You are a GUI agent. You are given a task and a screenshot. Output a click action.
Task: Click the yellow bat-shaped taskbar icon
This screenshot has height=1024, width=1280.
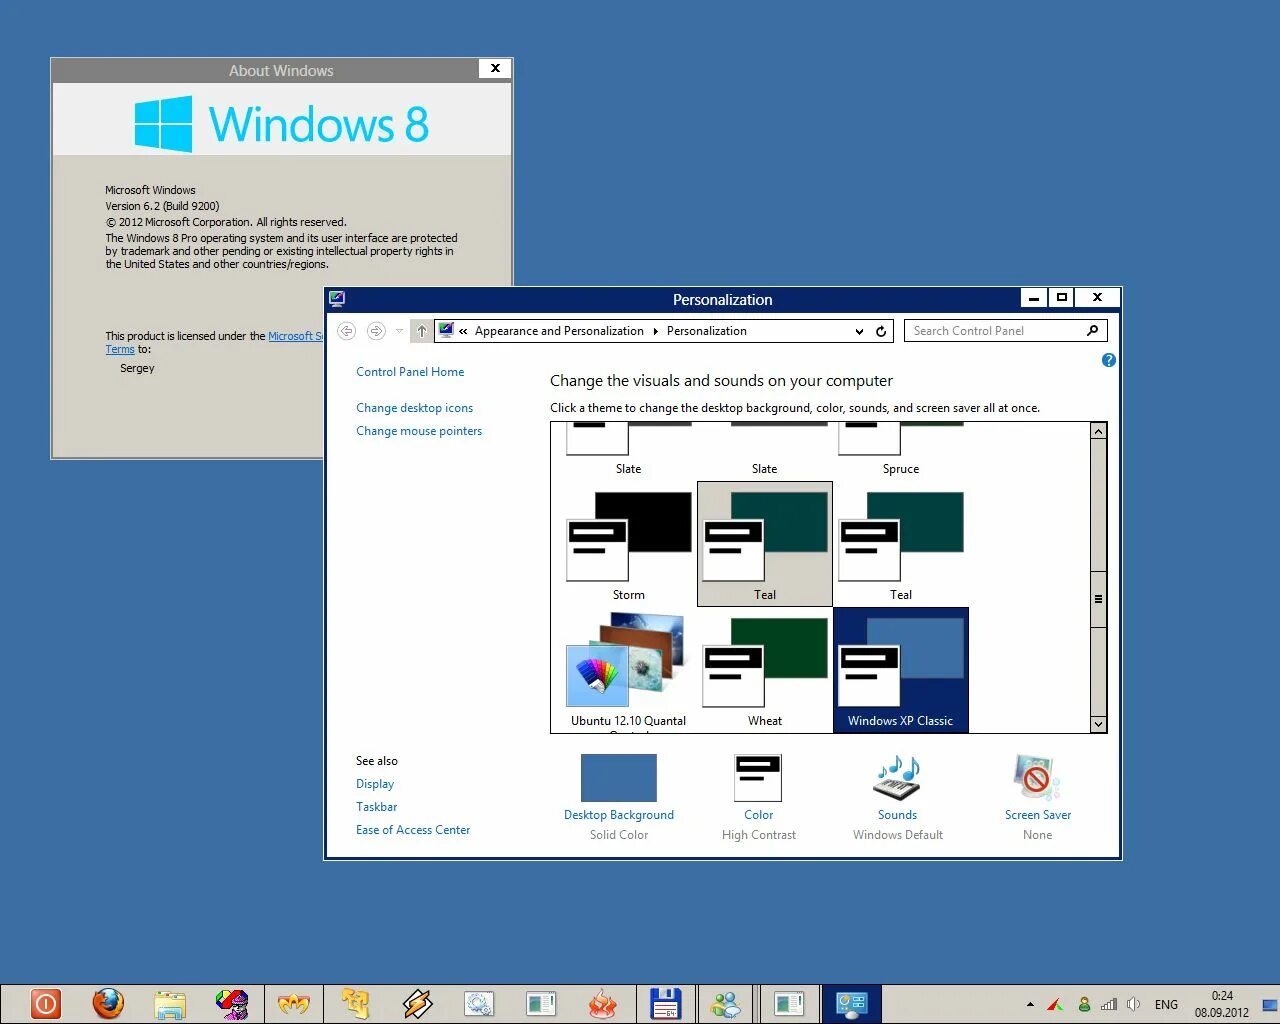tap(294, 1004)
